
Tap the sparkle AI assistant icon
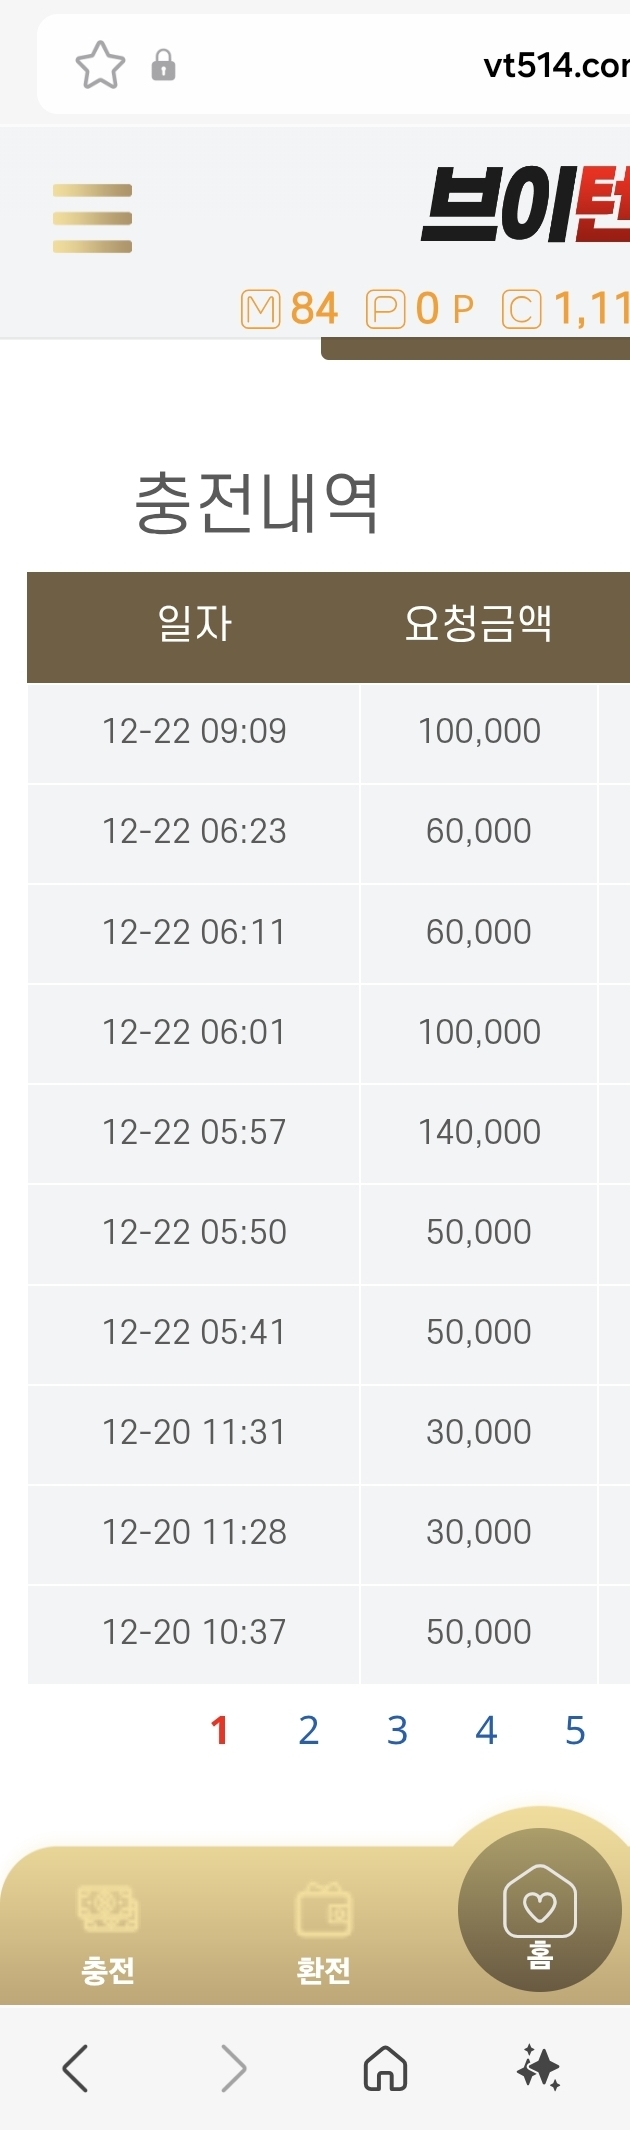[539, 2067]
